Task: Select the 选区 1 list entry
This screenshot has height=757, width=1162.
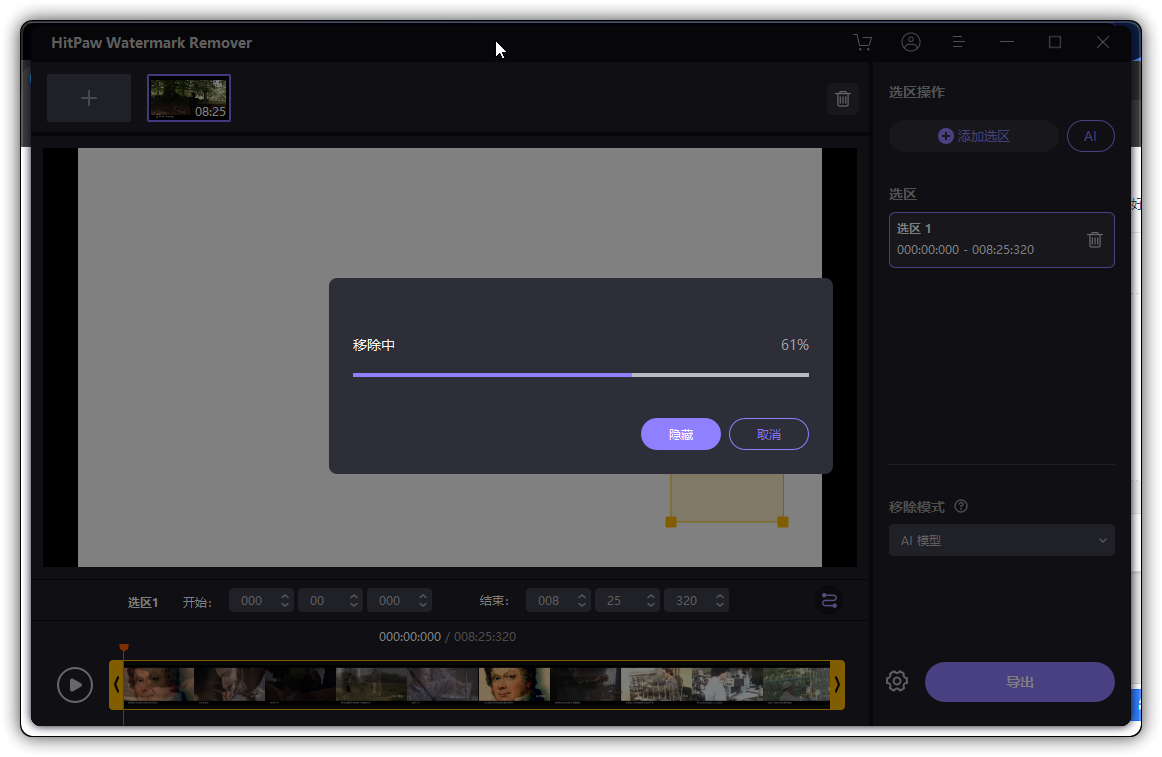Action: 980,240
